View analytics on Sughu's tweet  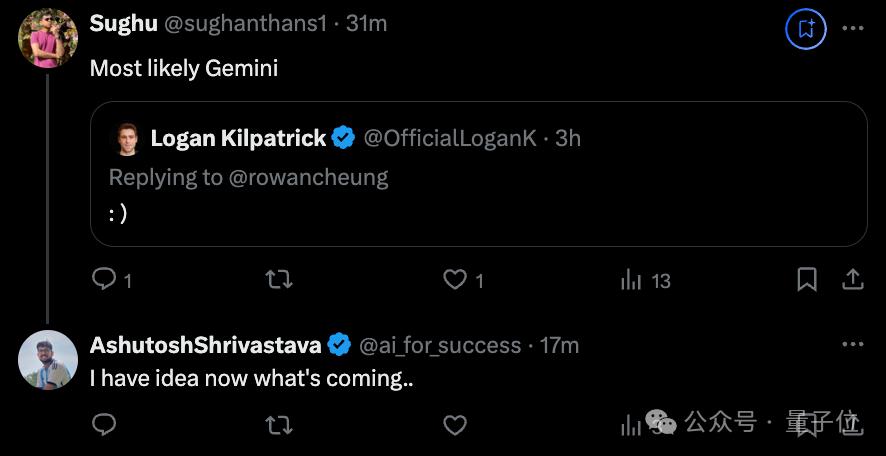point(631,280)
